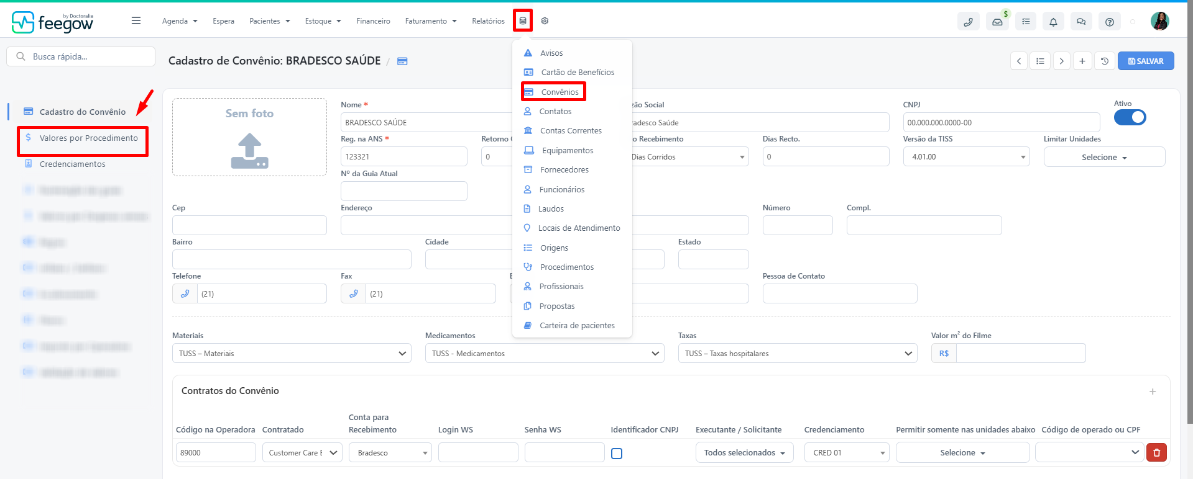1193x479 pixels.
Task: Add a contract with the plus icon
Action: pyautogui.click(x=1153, y=392)
